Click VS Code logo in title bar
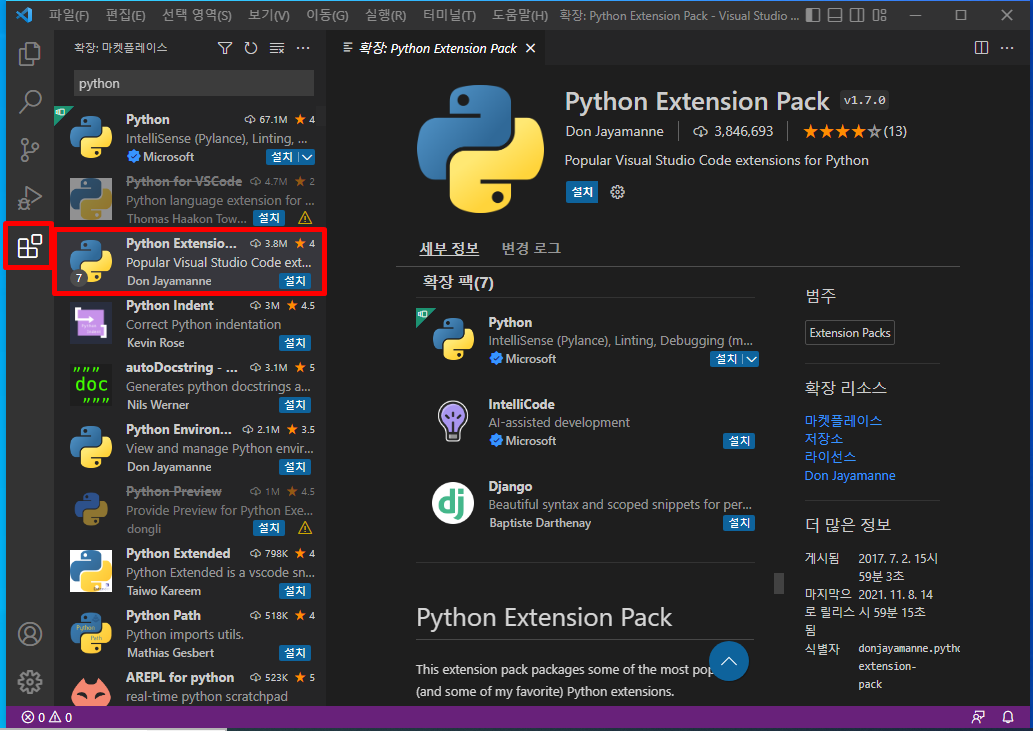This screenshot has width=1033, height=731. click(x=24, y=14)
